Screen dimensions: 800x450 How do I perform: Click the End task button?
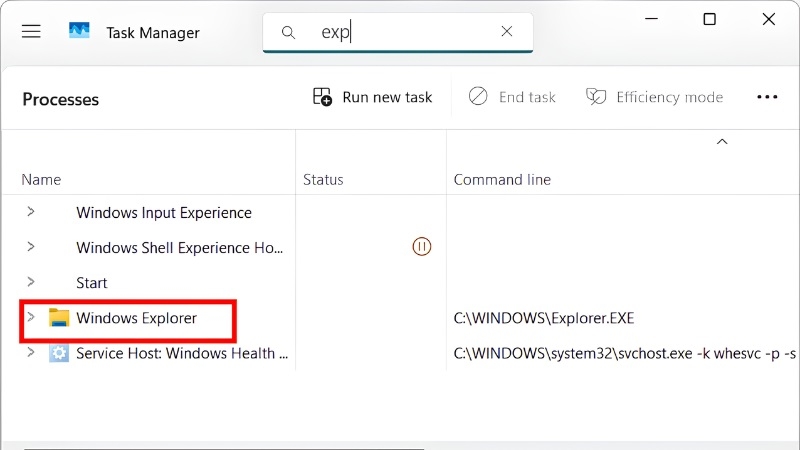pyautogui.click(x=512, y=97)
